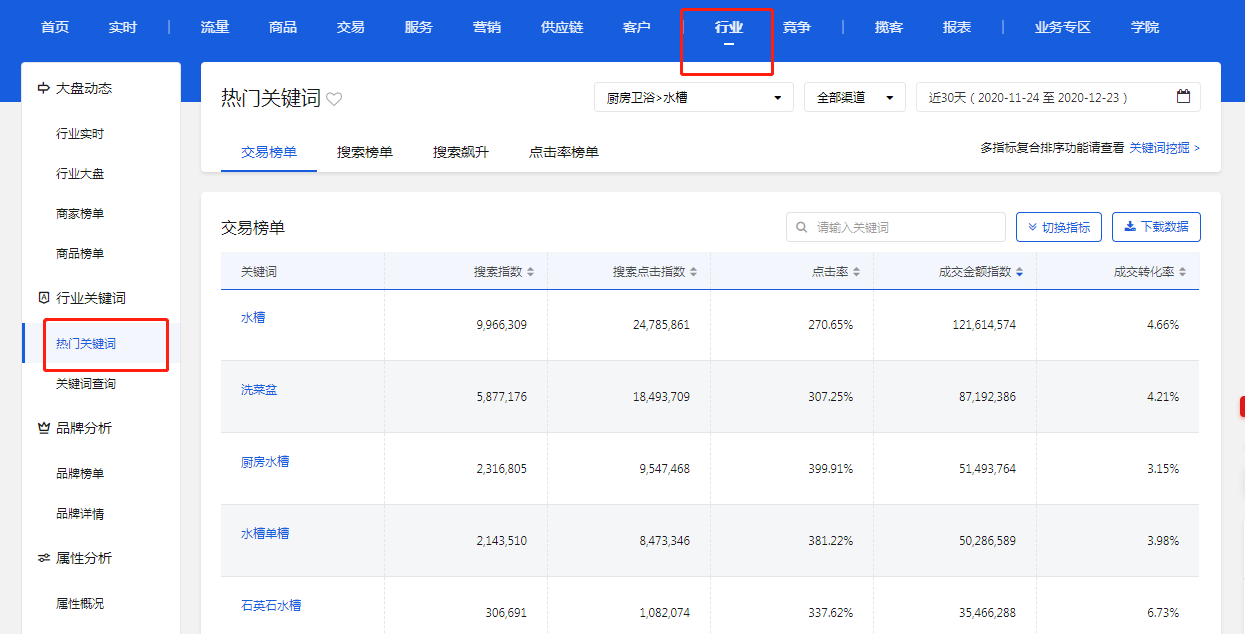Open 关键词查询 in the sidebar
This screenshot has width=1245, height=634.
tap(86, 384)
